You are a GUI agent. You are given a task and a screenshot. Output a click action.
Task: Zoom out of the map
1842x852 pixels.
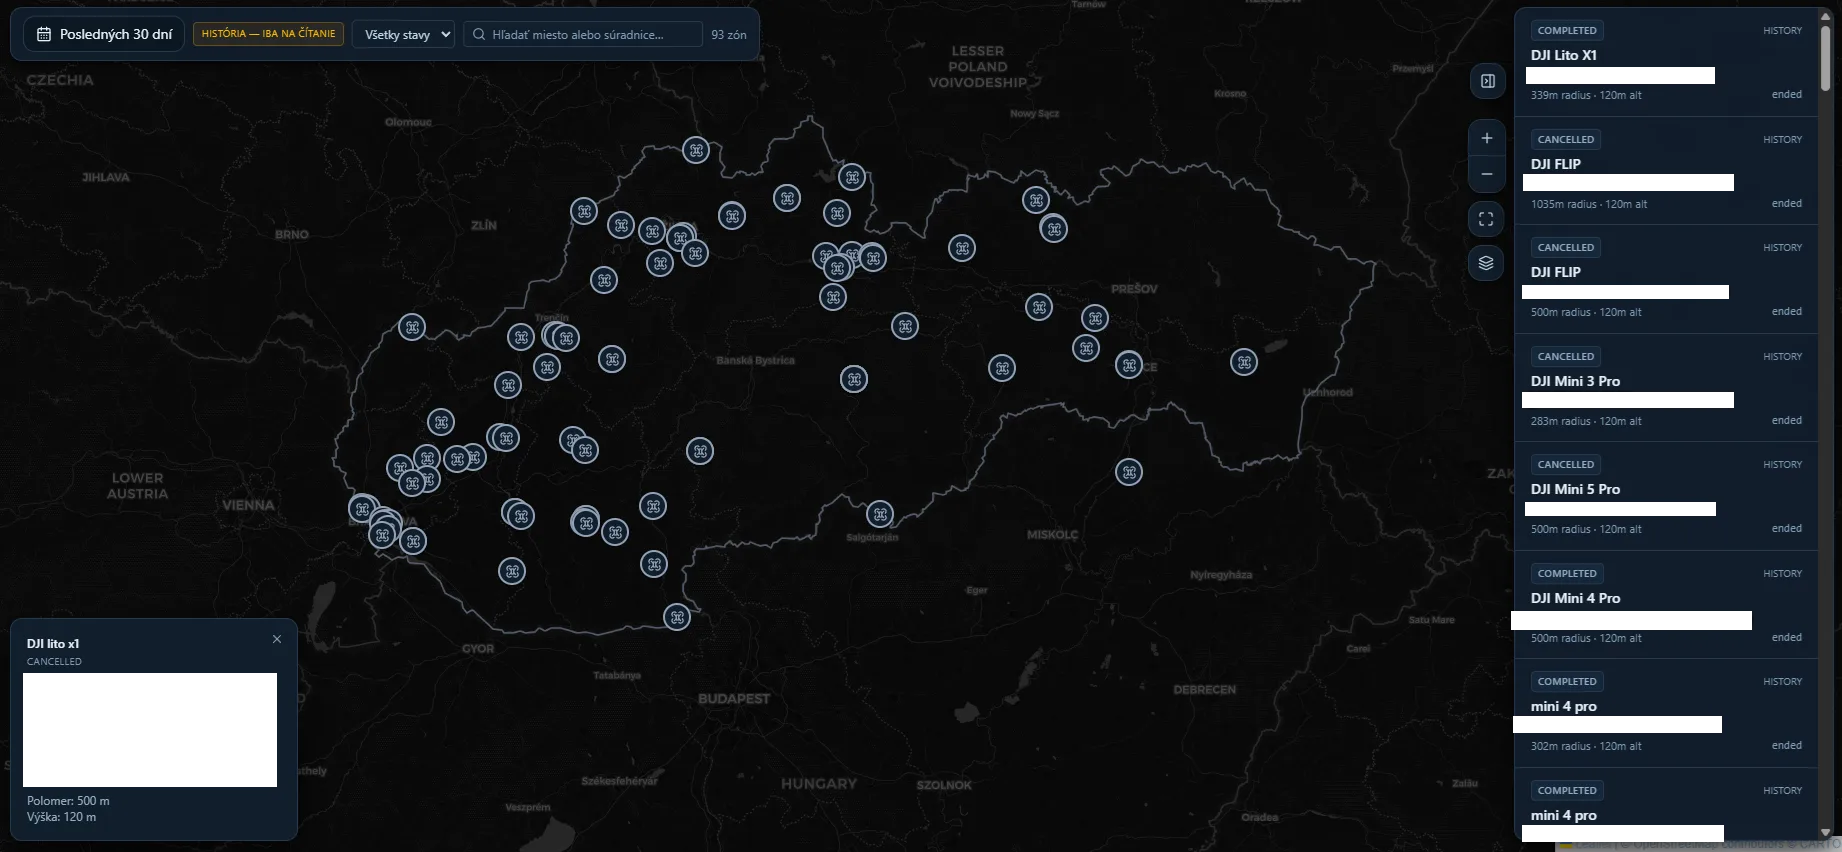1487,174
